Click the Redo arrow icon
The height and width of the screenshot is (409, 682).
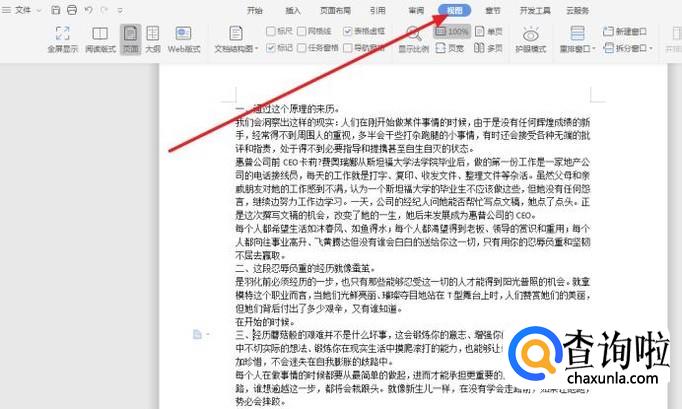[104, 10]
